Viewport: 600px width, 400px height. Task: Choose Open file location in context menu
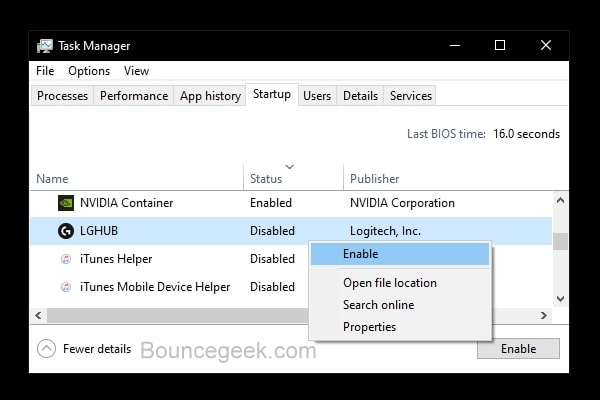tap(400, 283)
